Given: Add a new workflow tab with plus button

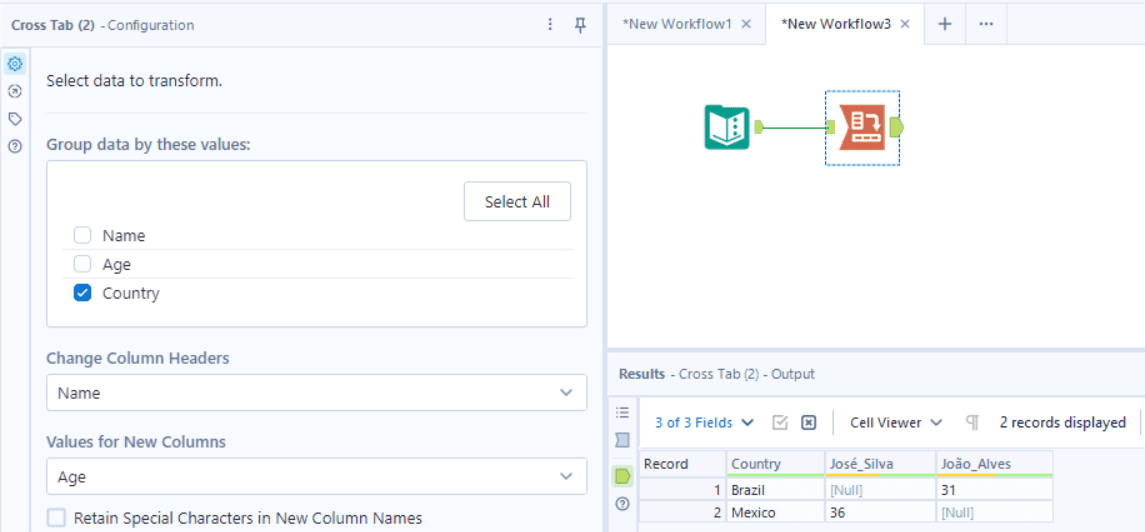Looking at the screenshot, I should (x=944, y=24).
